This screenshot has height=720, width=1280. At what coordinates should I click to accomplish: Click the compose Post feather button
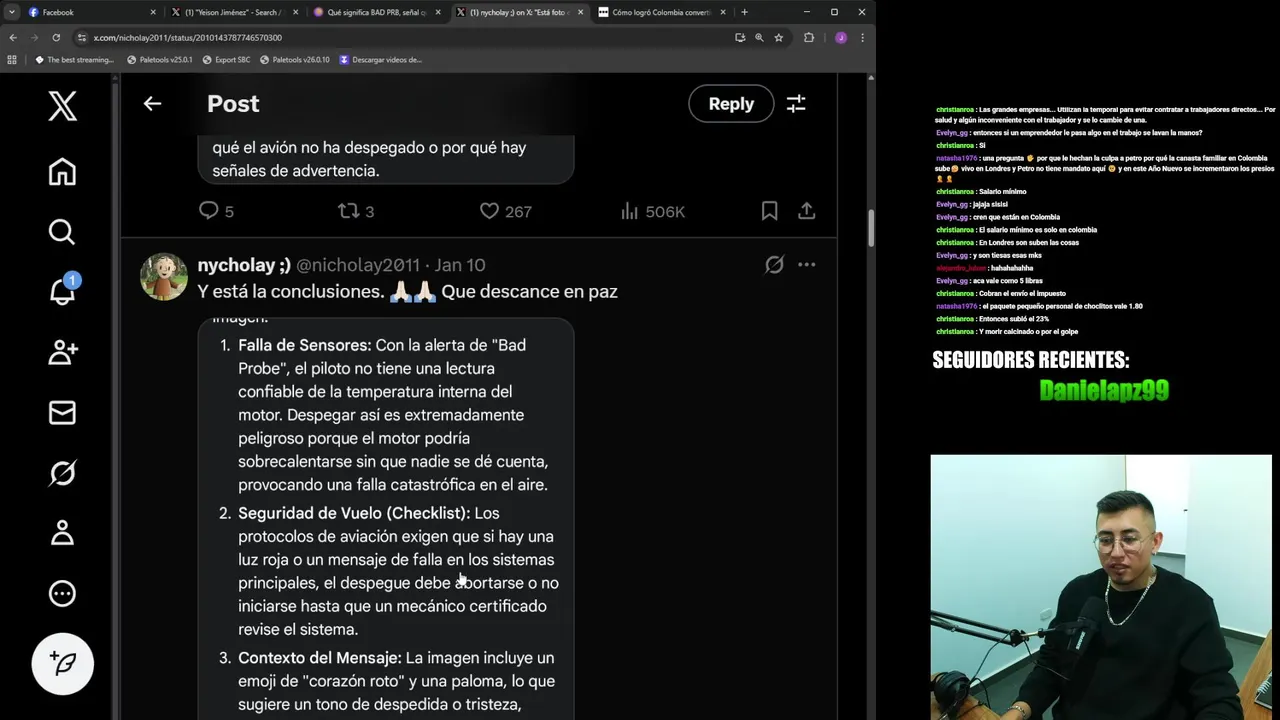tap(62, 663)
